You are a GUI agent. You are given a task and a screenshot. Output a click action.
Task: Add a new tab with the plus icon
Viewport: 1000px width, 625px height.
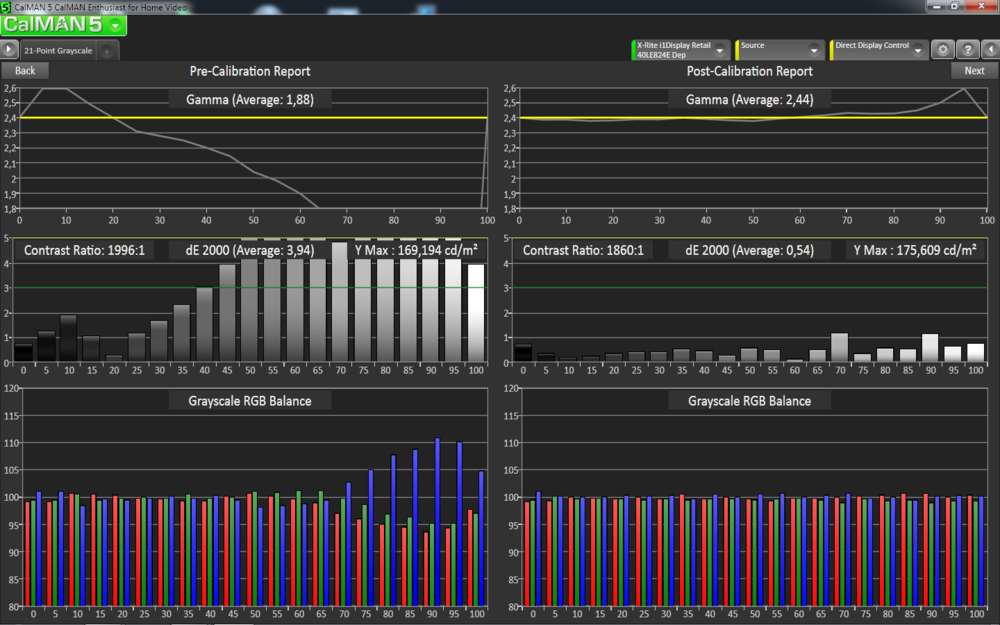[107, 50]
